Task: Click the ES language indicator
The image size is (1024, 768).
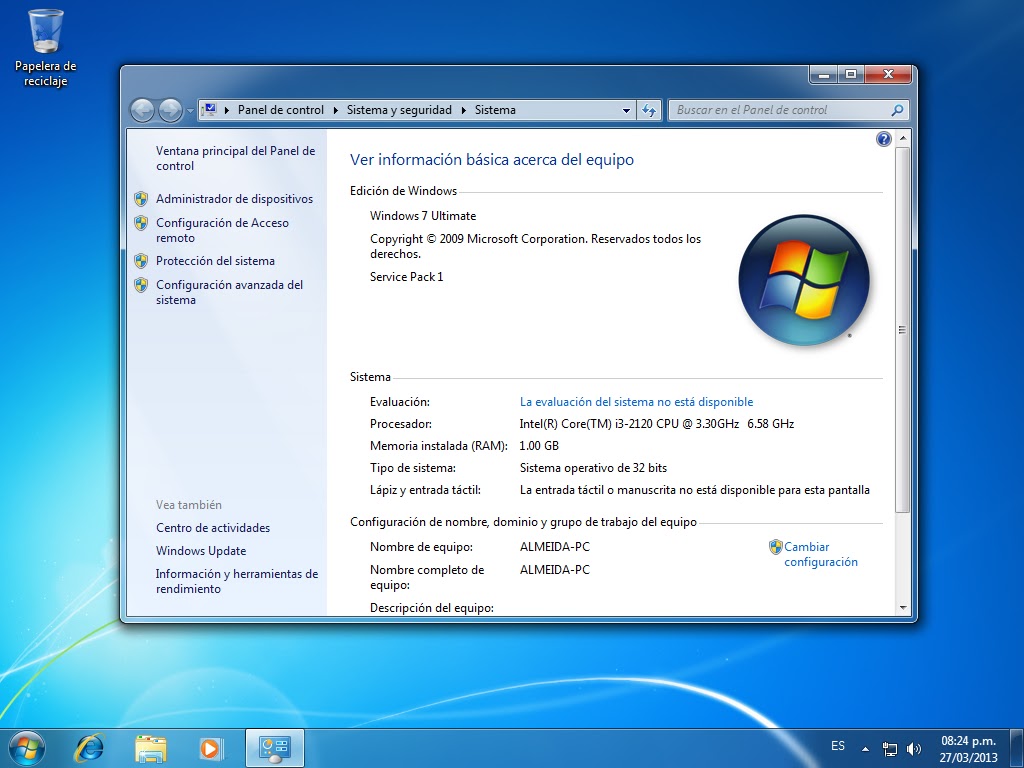Action: 838,746
